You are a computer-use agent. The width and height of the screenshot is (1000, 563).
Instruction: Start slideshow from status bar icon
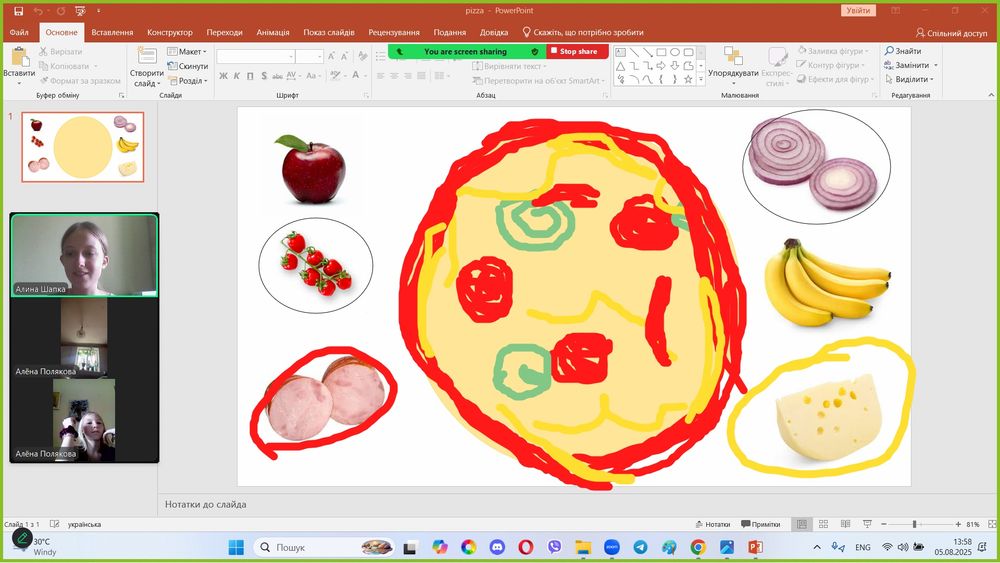point(867,524)
